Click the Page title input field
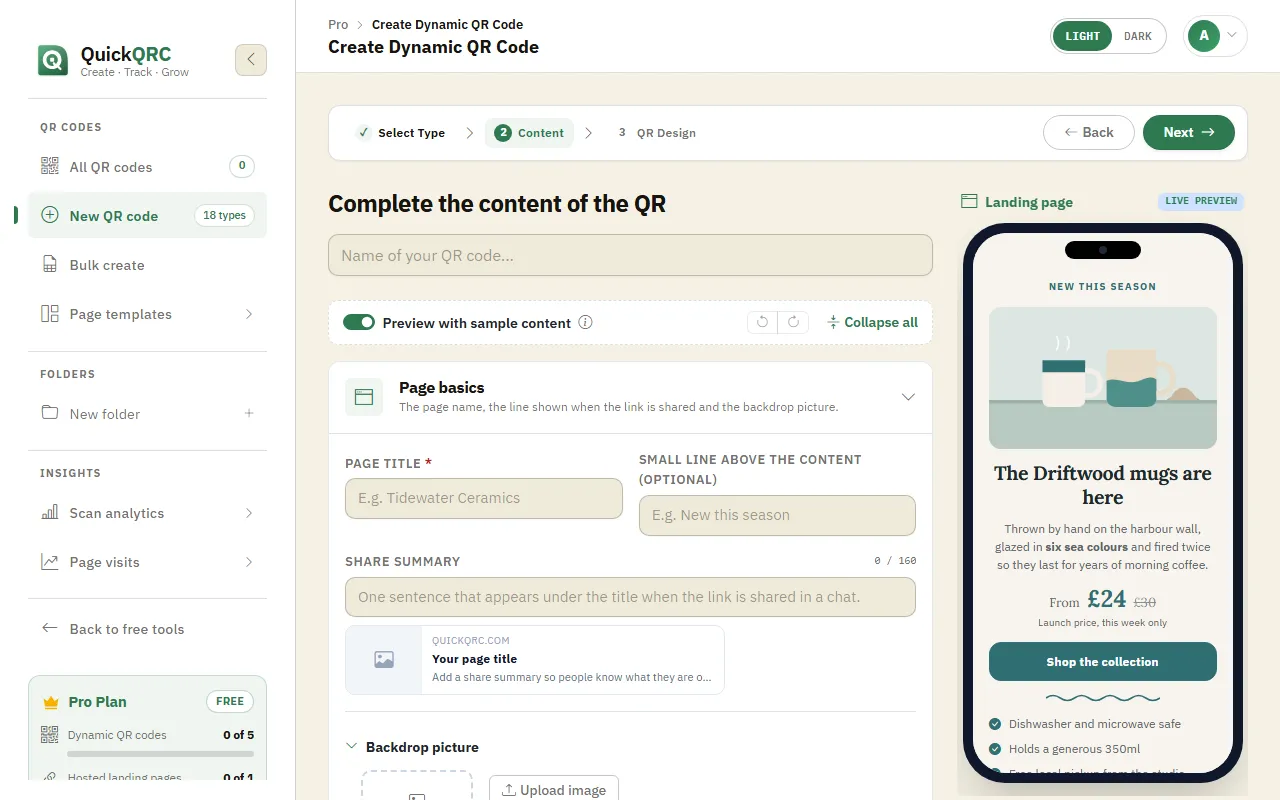The width and height of the screenshot is (1280, 800). [x=484, y=498]
